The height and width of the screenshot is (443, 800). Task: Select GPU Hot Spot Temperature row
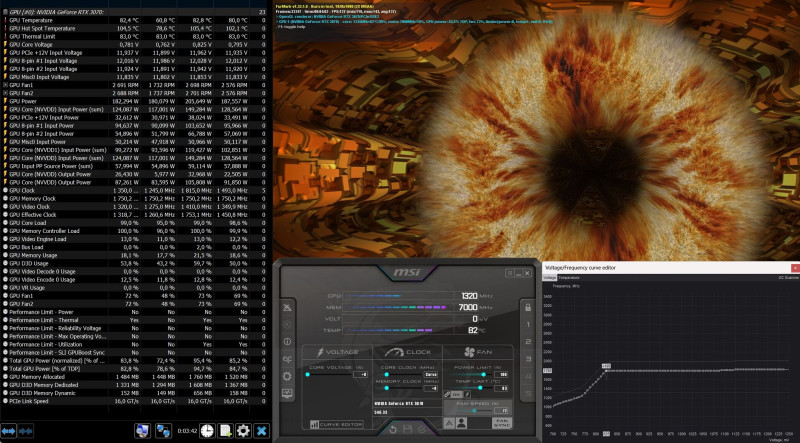[134, 29]
